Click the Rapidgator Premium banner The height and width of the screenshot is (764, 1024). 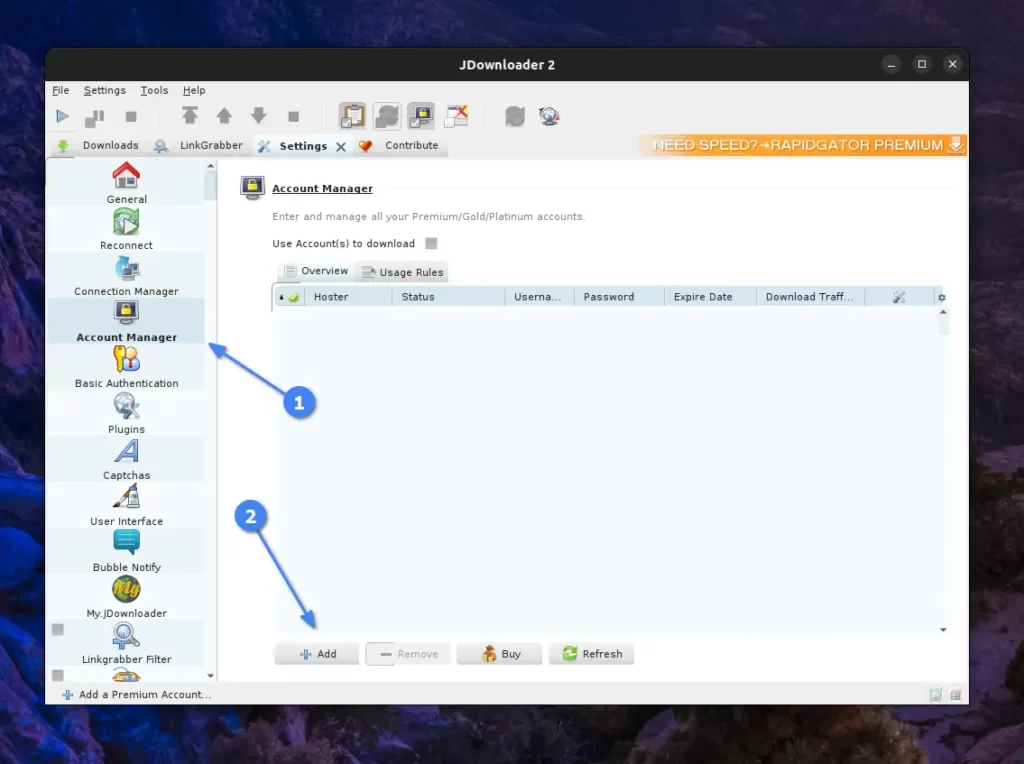tap(803, 145)
